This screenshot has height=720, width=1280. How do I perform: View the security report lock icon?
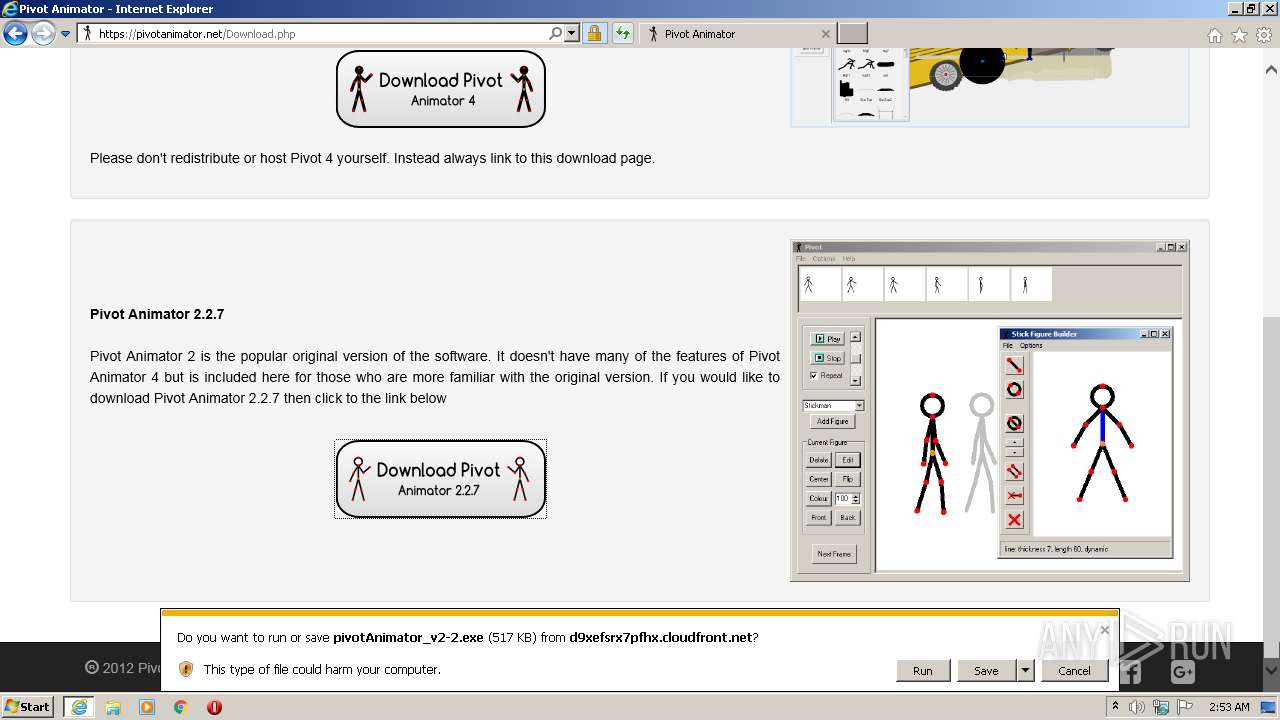click(x=594, y=34)
